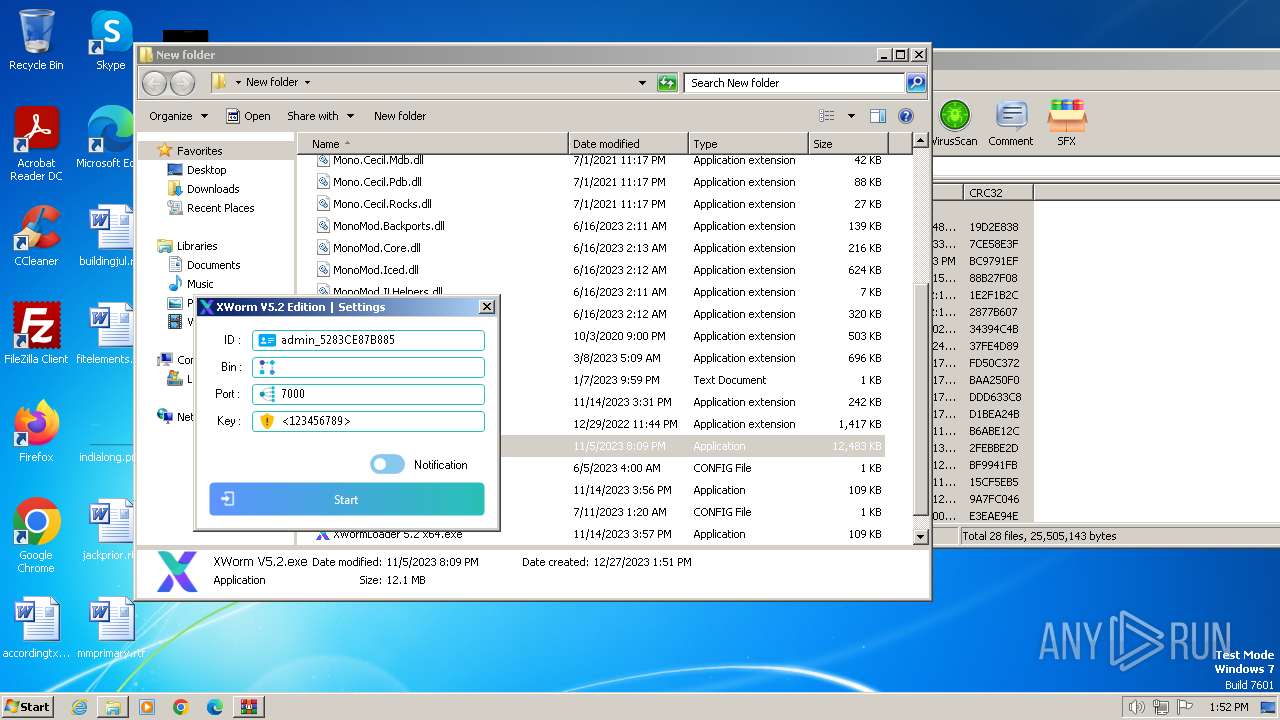Select Mono.Cecil.Pdb.dll file
This screenshot has width=1280, height=720.
click(377, 182)
